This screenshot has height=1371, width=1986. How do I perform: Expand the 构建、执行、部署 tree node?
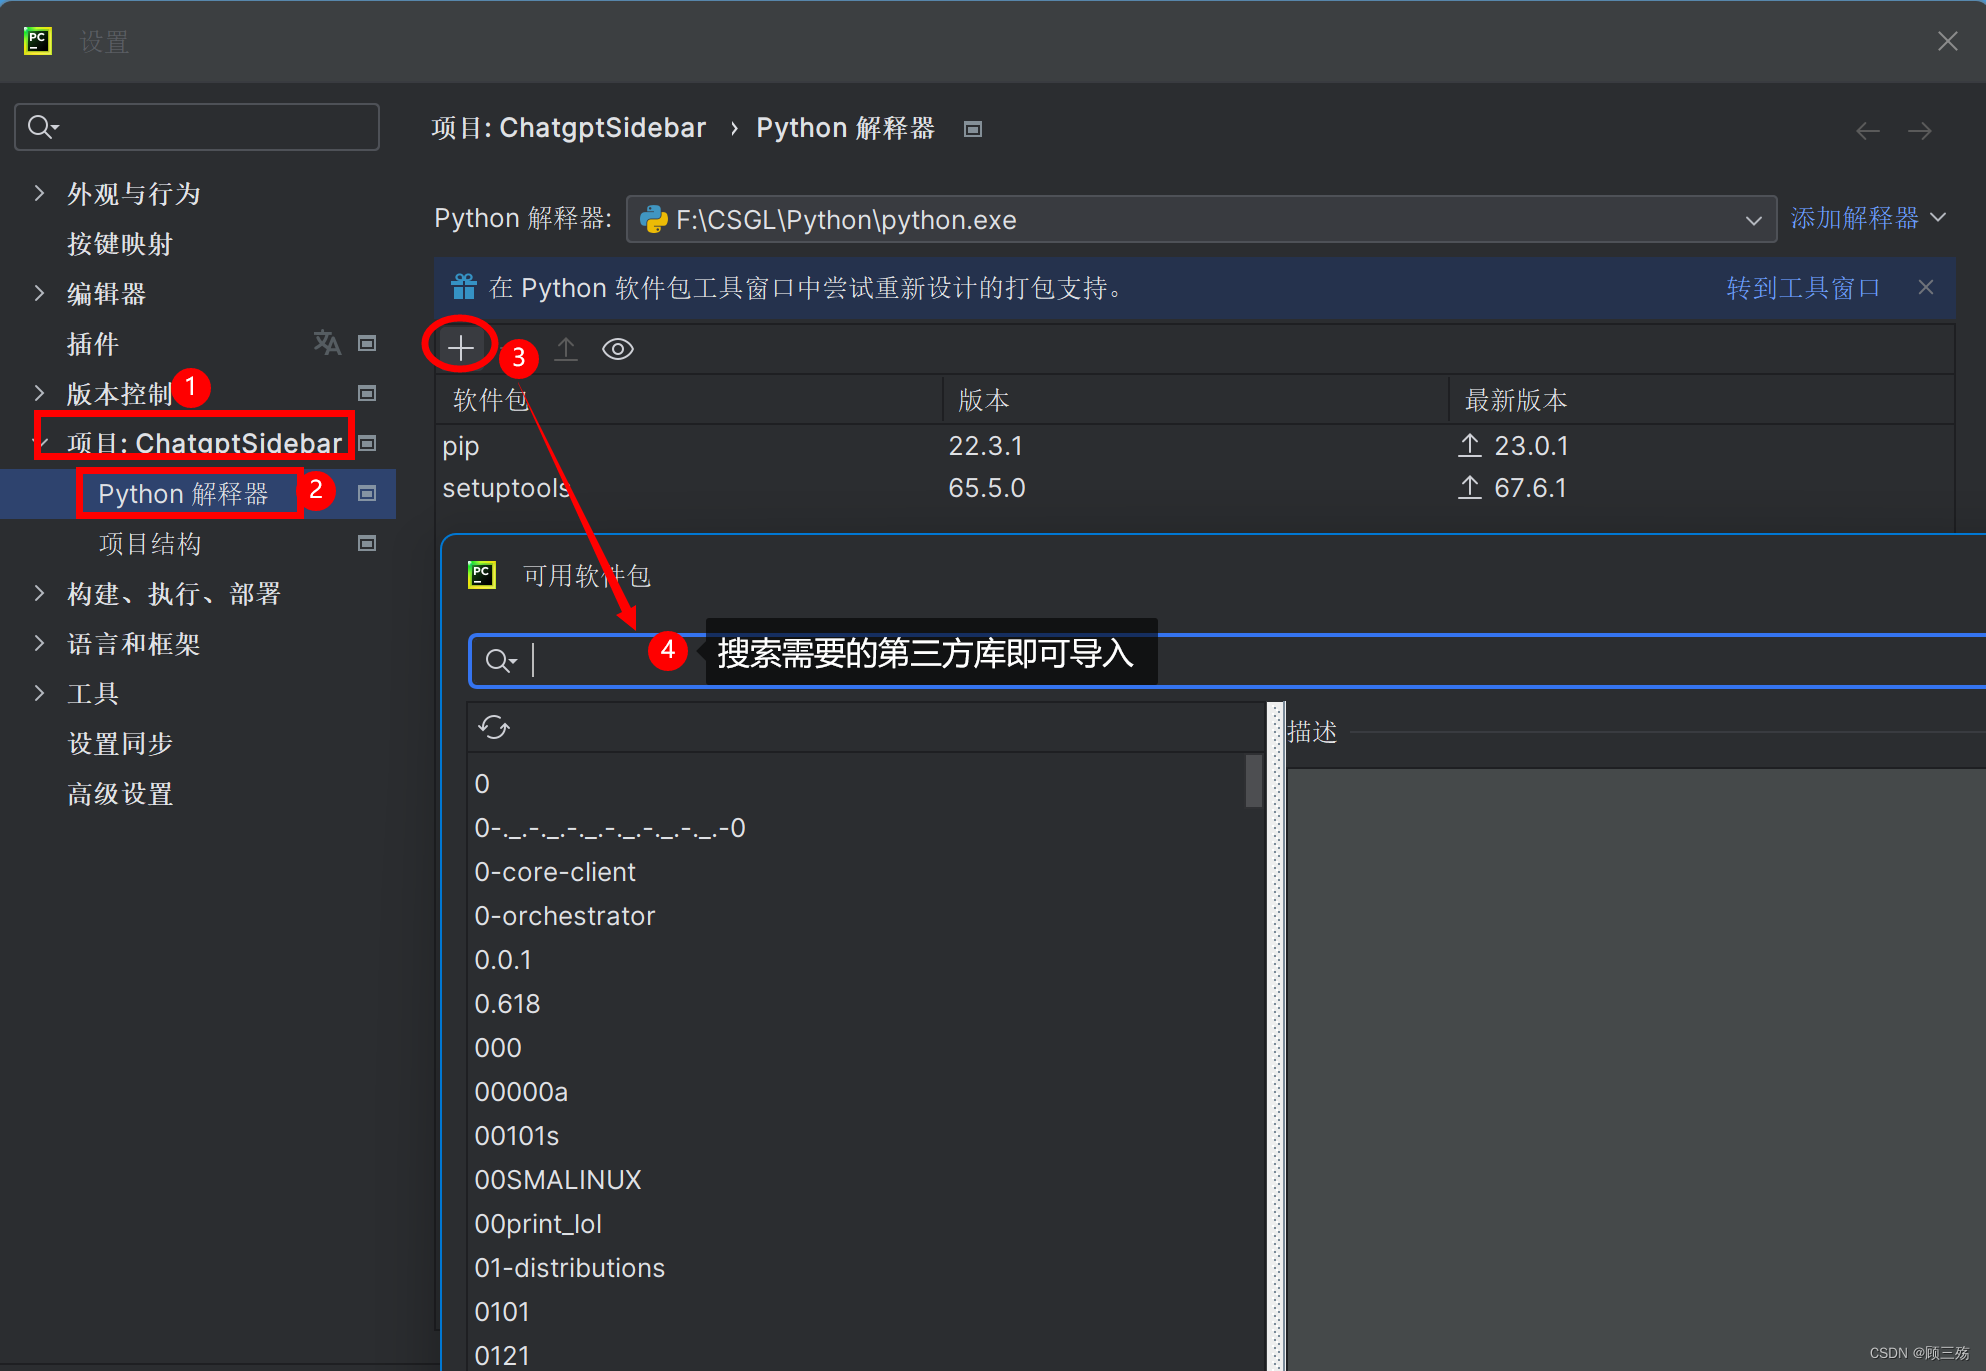coord(39,593)
